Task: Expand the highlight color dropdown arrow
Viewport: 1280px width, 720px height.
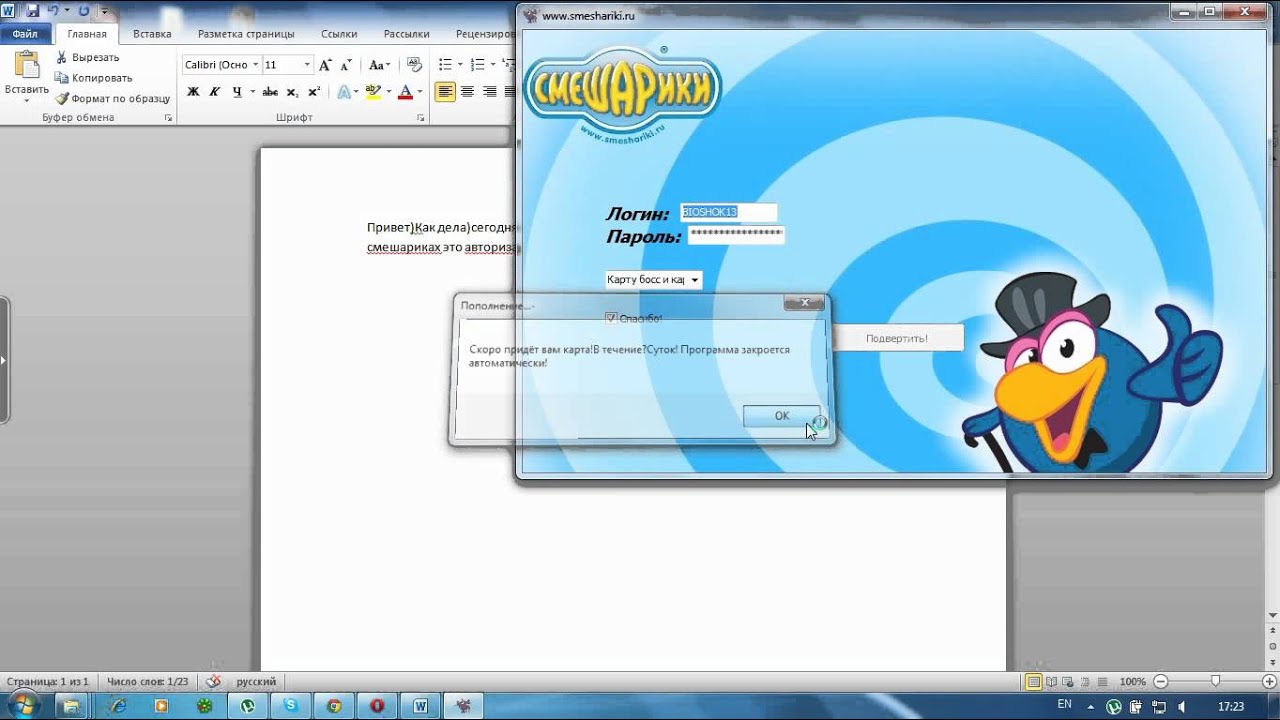Action: click(x=387, y=92)
